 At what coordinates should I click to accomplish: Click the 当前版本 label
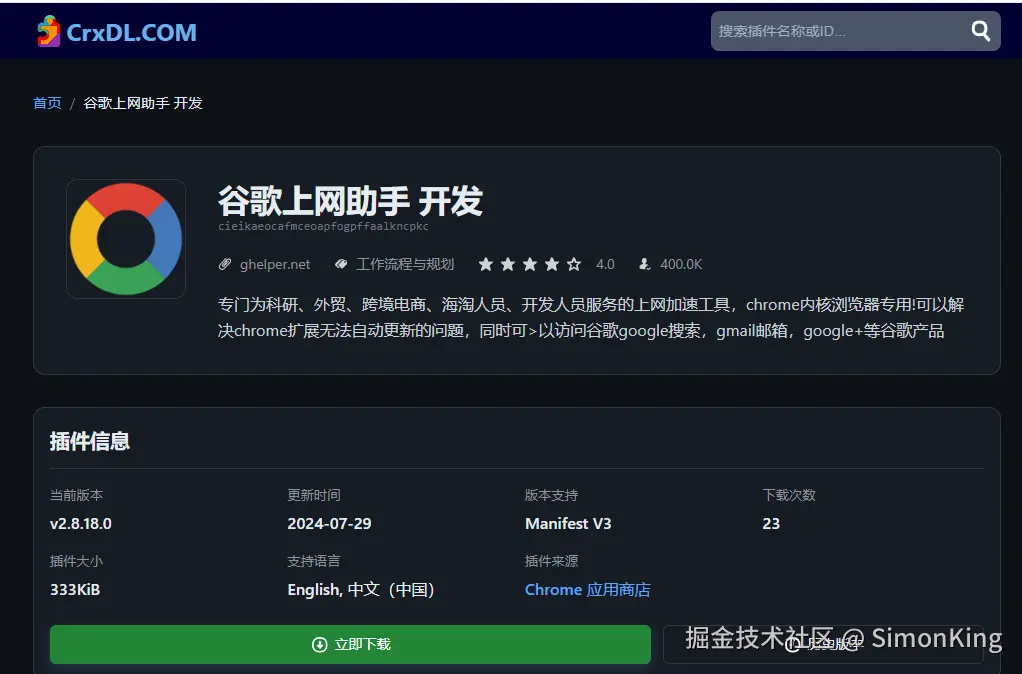pyautogui.click(x=76, y=495)
